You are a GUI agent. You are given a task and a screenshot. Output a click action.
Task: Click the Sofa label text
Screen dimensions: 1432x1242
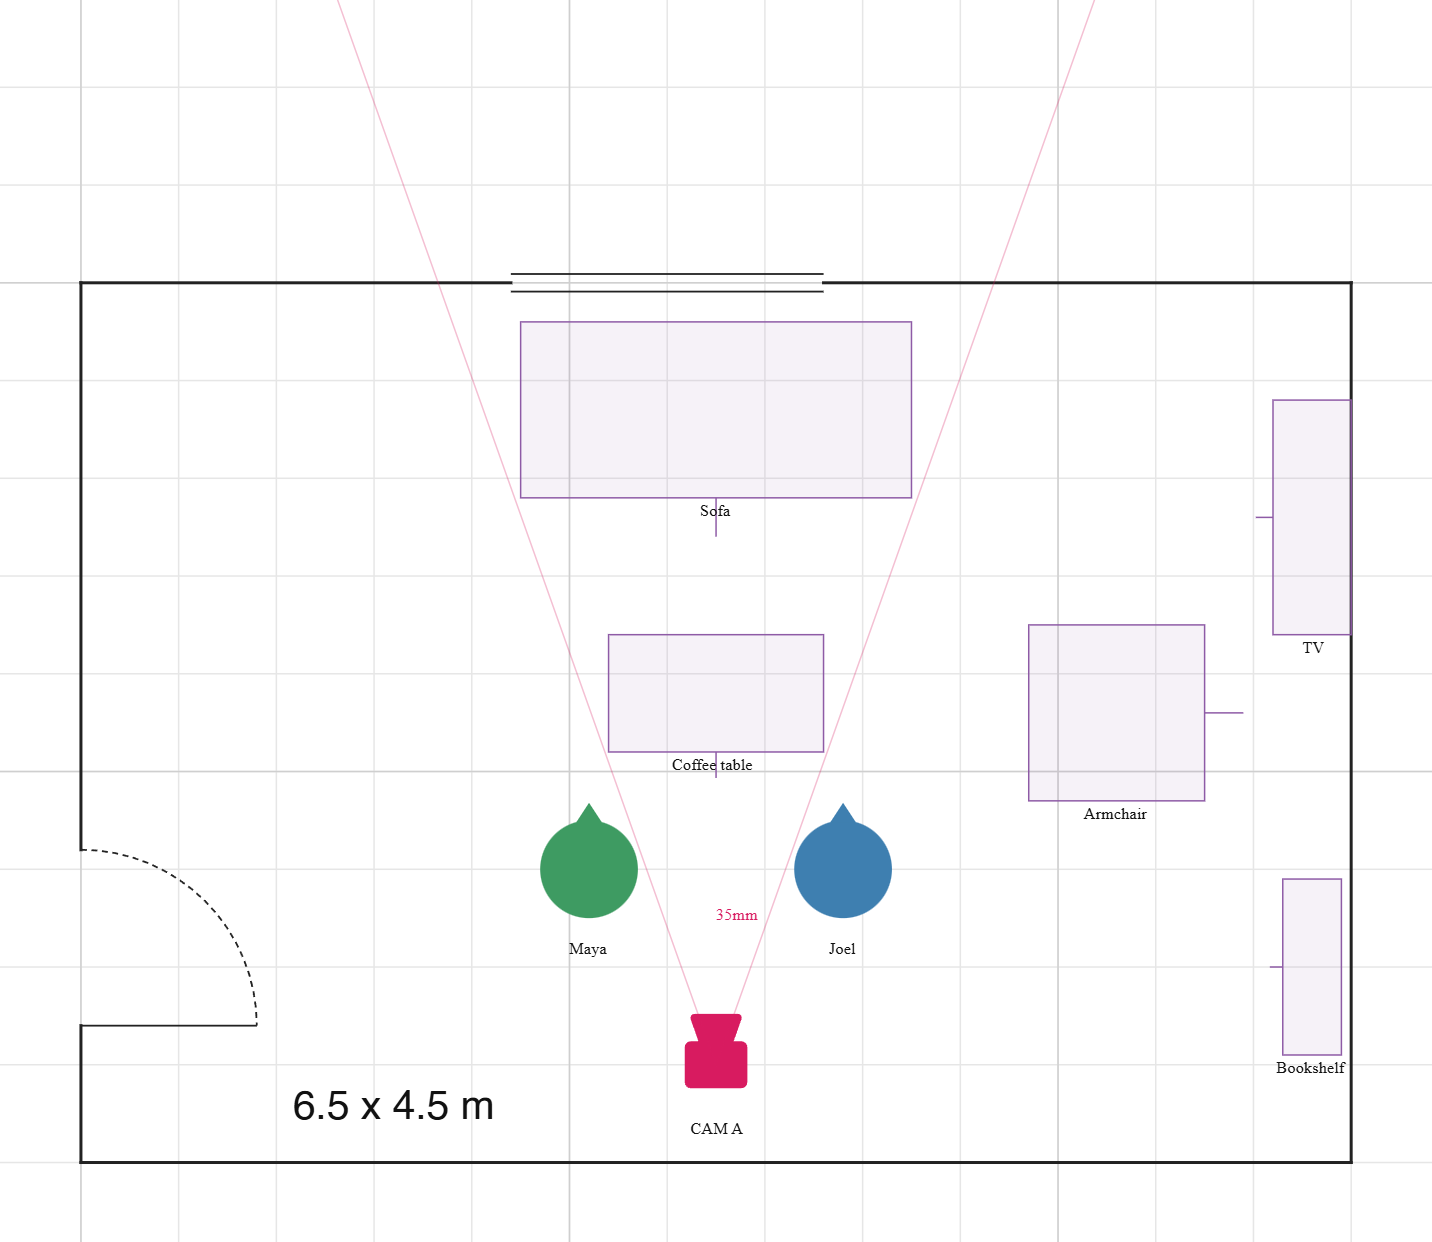click(x=715, y=511)
